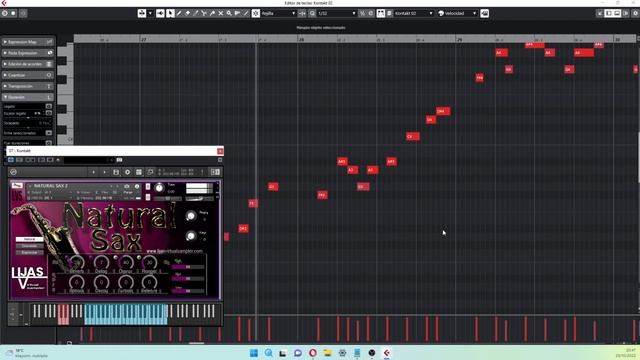The image size is (640, 360).
Task: Click the Reverb knob
Action: pyautogui.click(x=77, y=262)
